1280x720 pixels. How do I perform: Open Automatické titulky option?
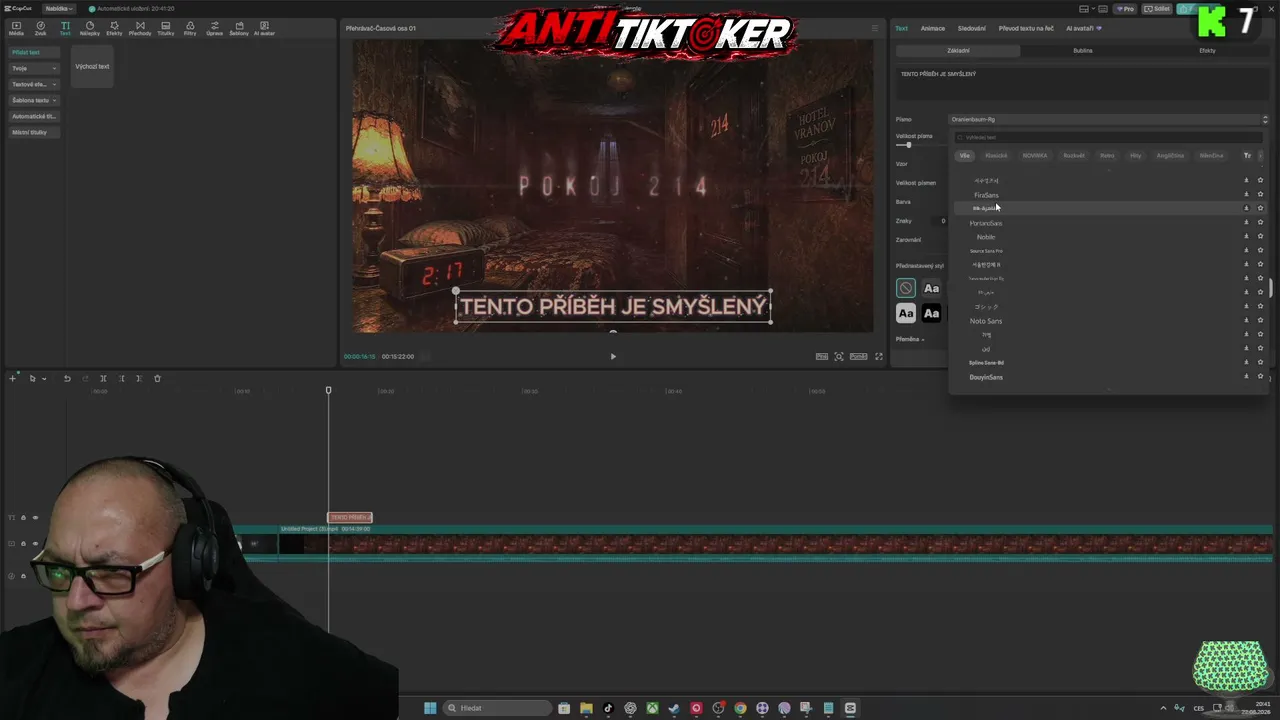tap(34, 116)
